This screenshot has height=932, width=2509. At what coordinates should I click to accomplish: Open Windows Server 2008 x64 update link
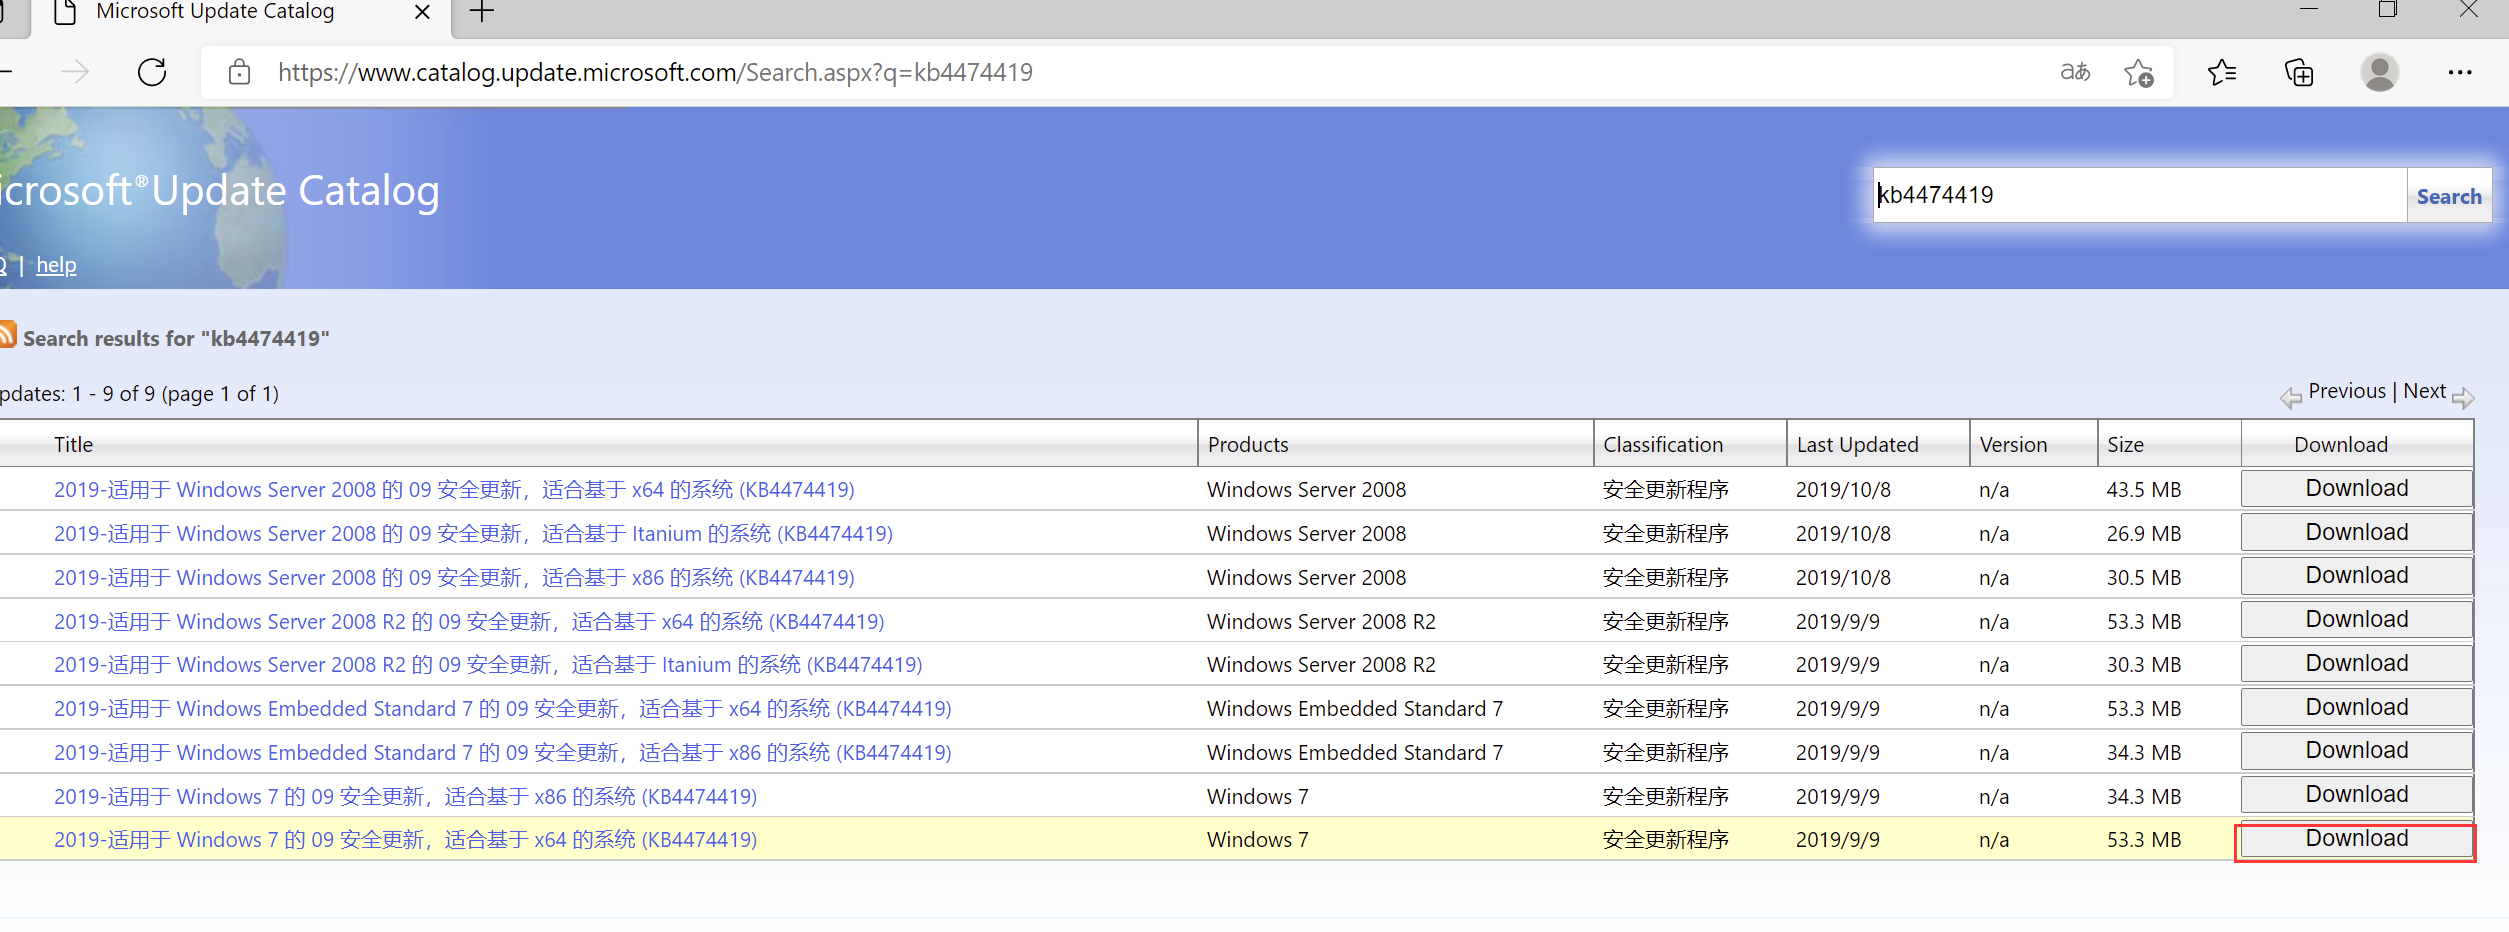pyautogui.click(x=454, y=490)
